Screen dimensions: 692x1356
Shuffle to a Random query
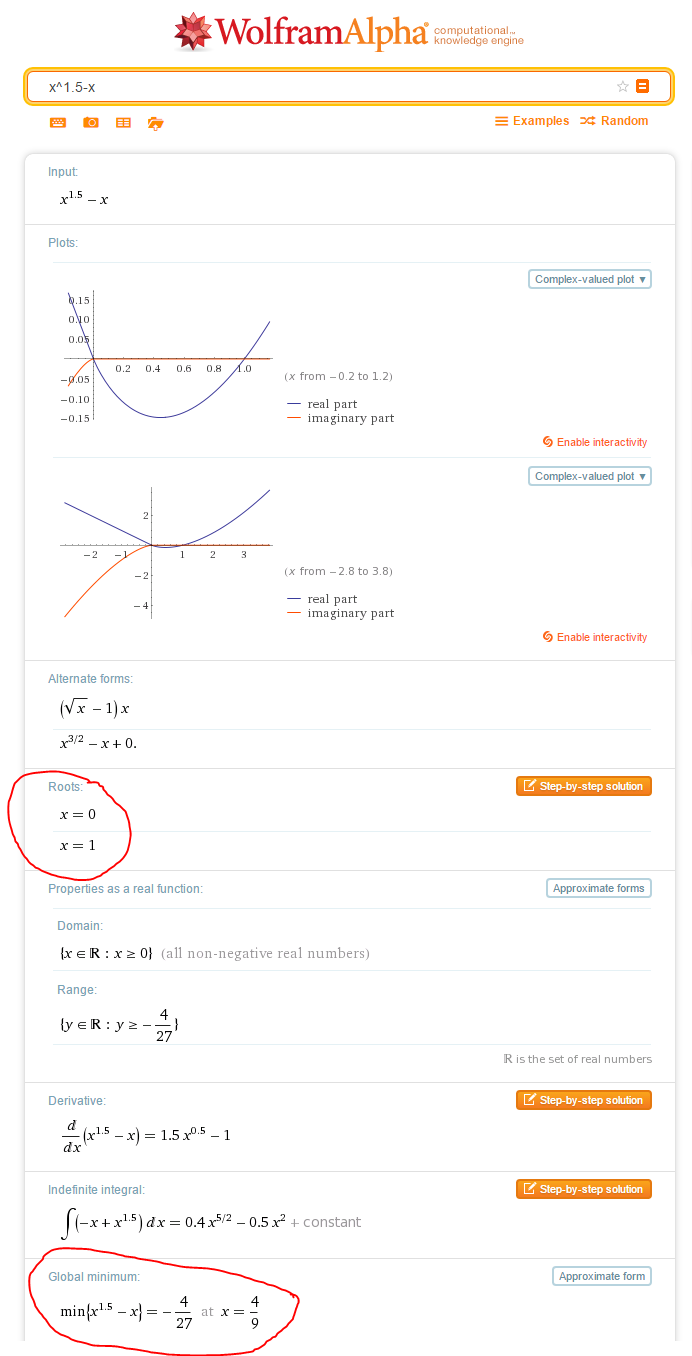[613, 121]
